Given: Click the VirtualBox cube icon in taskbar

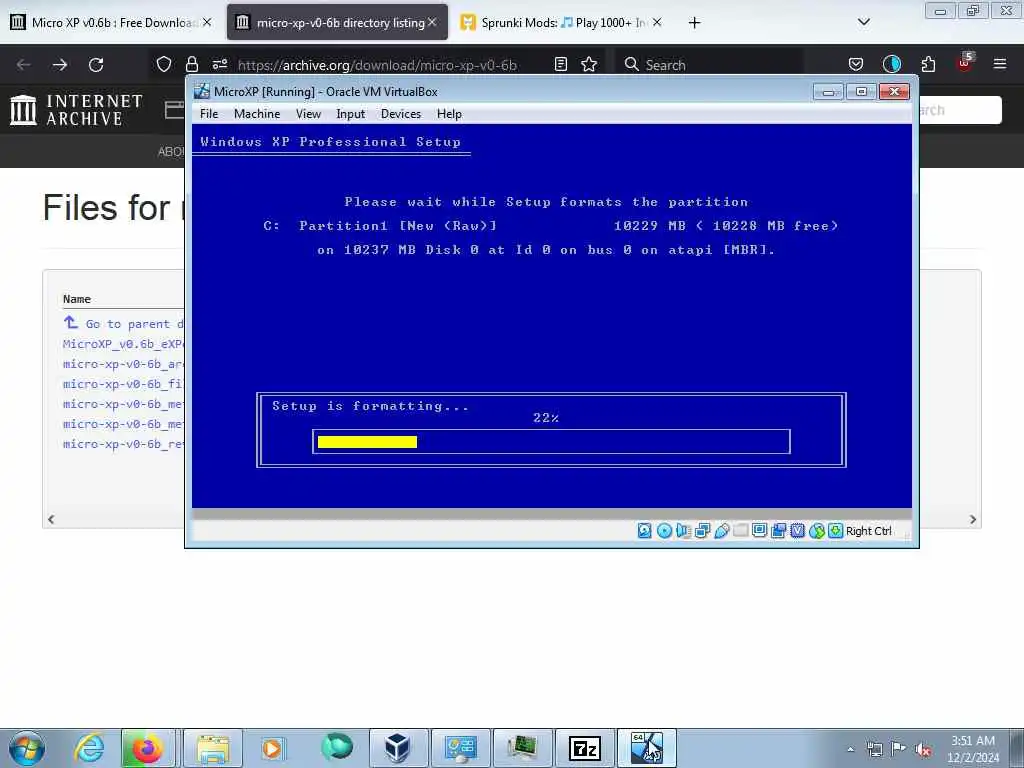Looking at the screenshot, I should [x=397, y=748].
